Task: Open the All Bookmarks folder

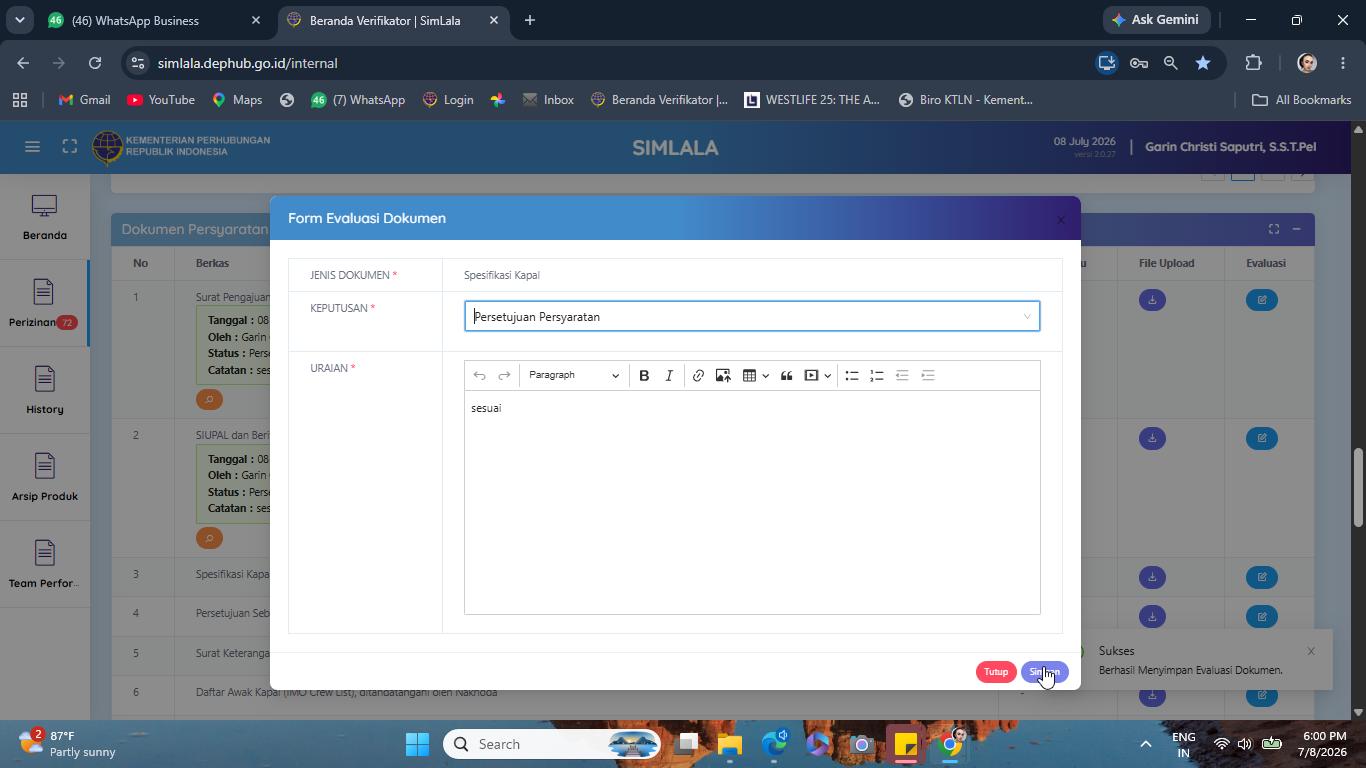Action: tap(1301, 100)
